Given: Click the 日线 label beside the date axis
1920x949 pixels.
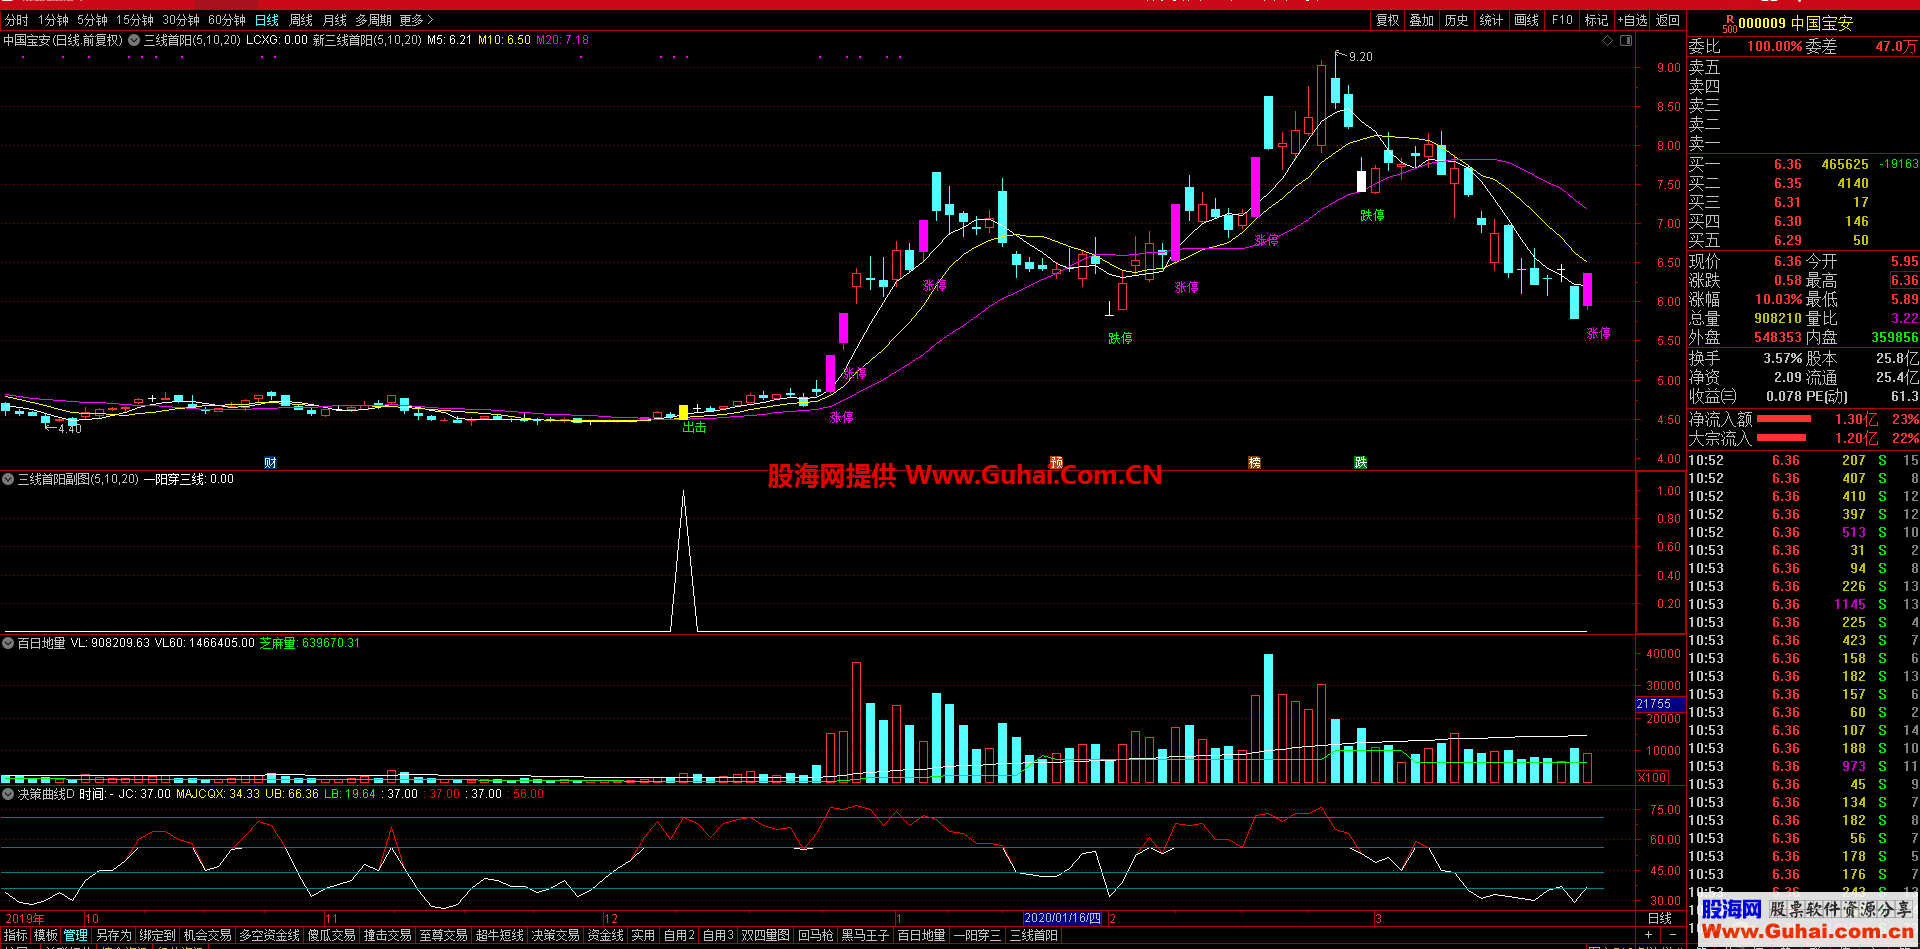Looking at the screenshot, I should click(1660, 918).
